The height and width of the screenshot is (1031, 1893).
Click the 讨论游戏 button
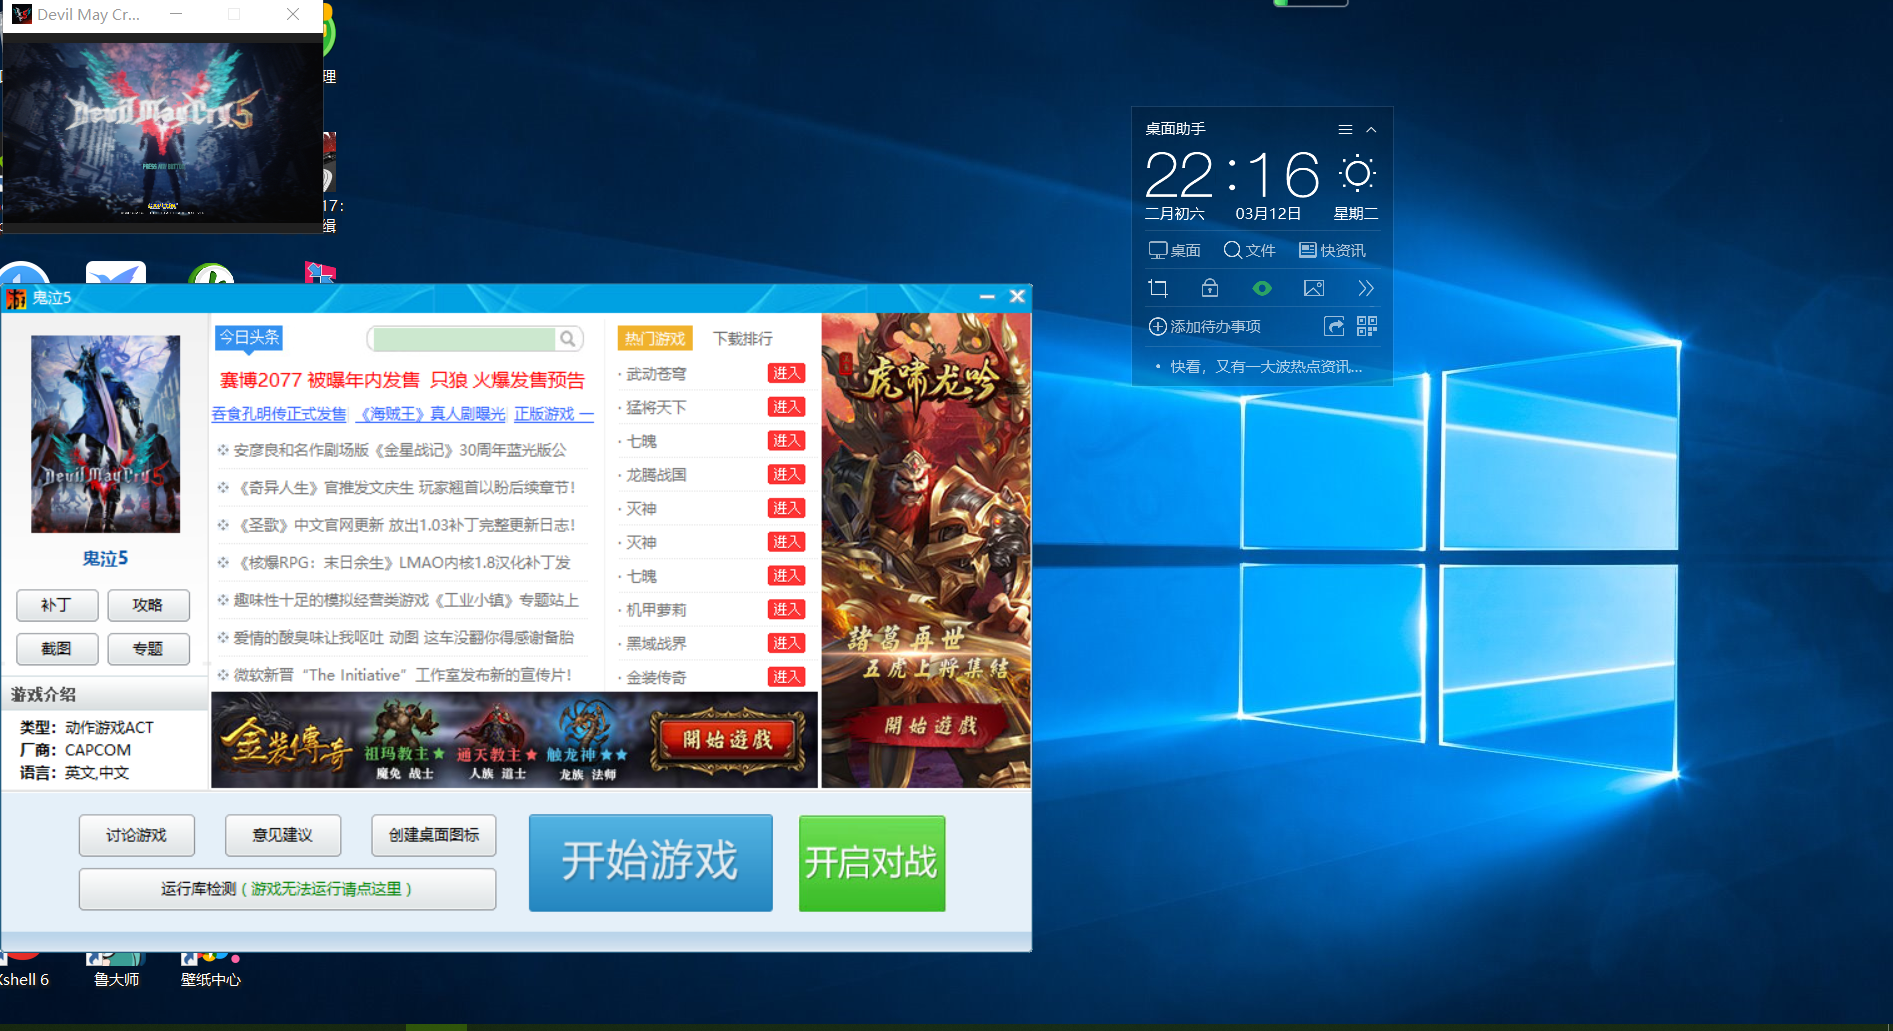pos(137,835)
